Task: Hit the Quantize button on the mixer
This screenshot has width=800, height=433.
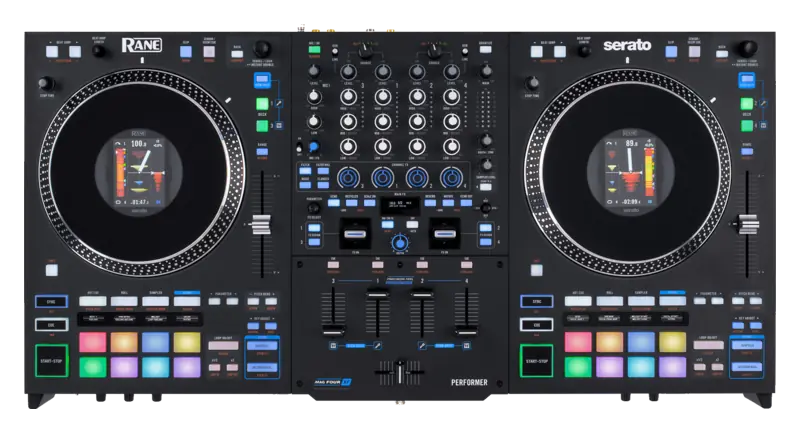Action: click(x=486, y=49)
